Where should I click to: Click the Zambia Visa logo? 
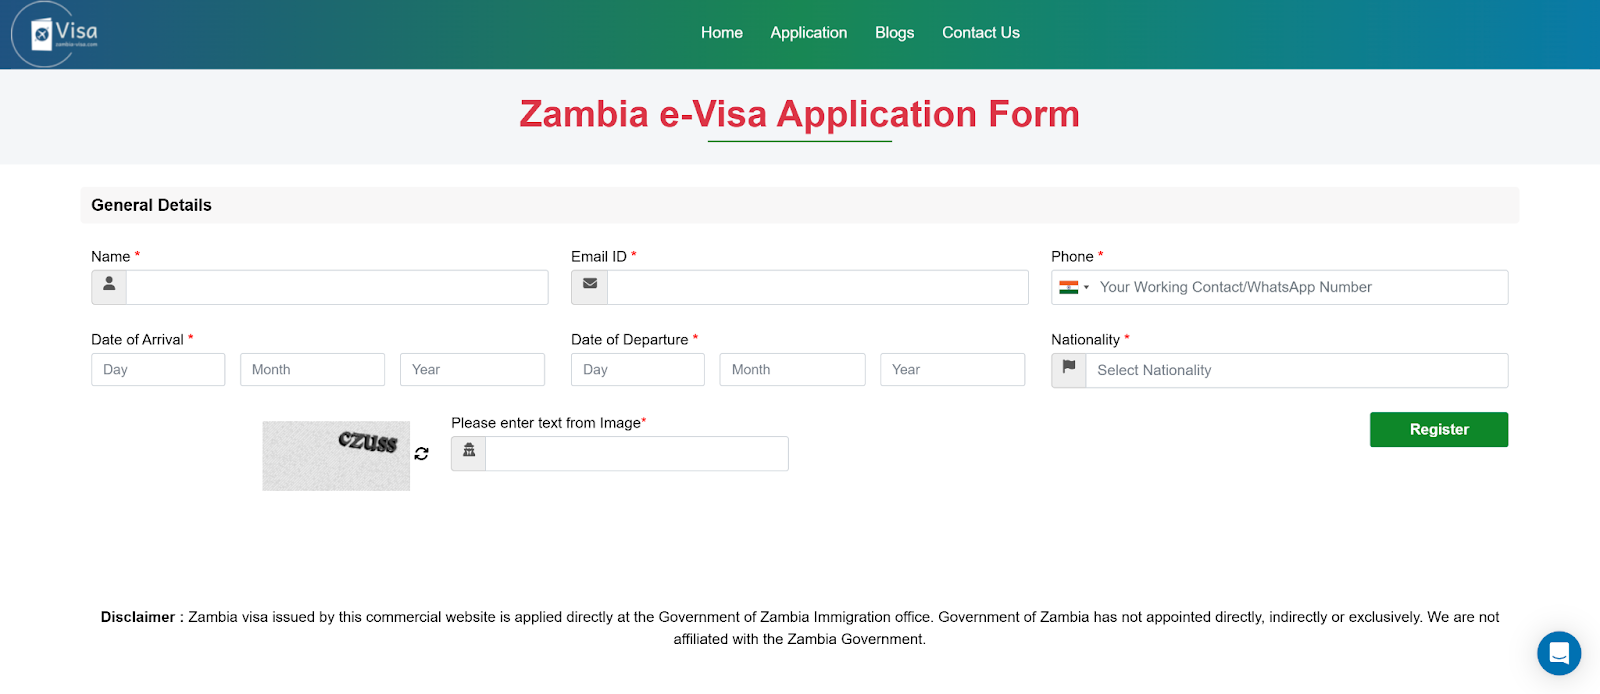click(x=56, y=34)
